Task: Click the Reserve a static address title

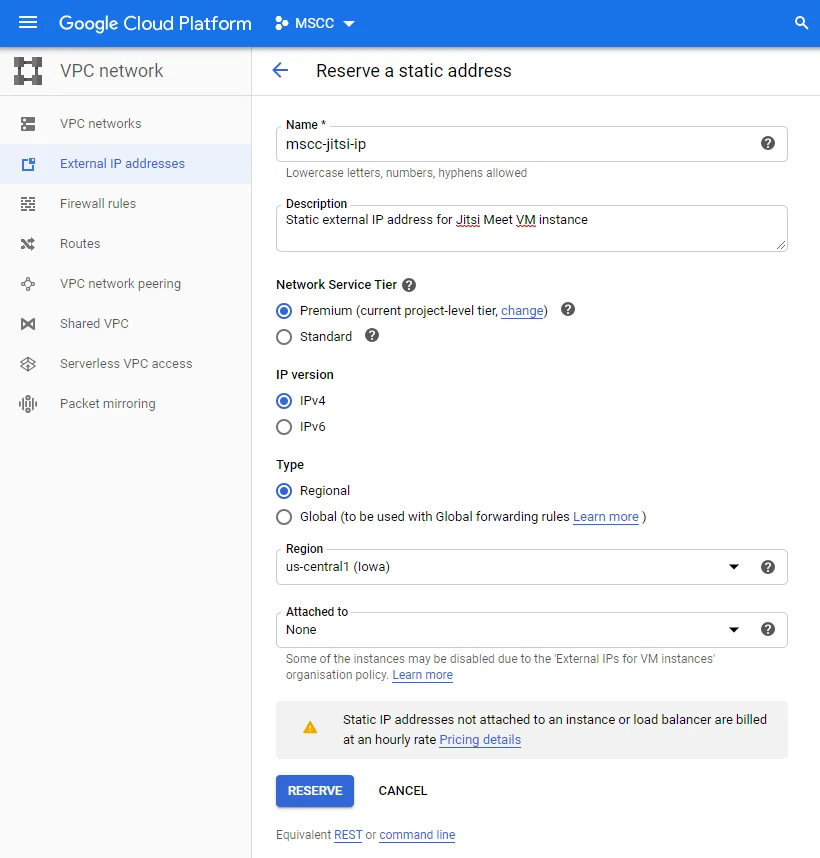Action: 414,71
